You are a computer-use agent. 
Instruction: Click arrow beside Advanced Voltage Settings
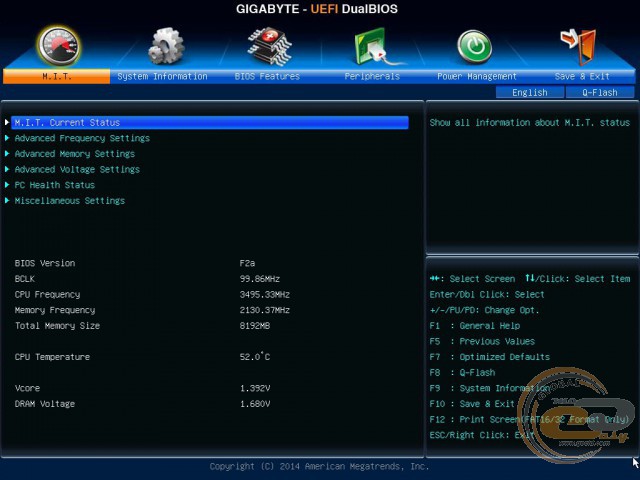pos(7,169)
